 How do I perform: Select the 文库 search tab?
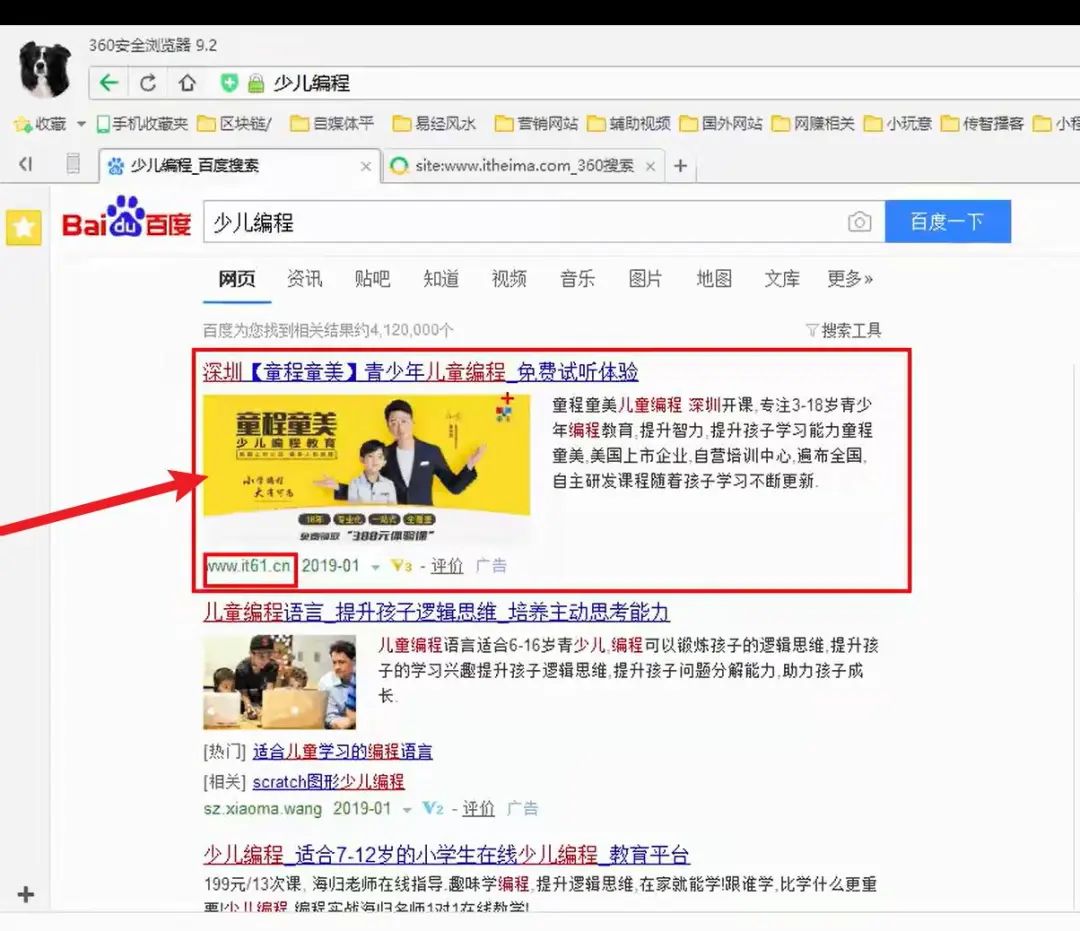(x=782, y=279)
